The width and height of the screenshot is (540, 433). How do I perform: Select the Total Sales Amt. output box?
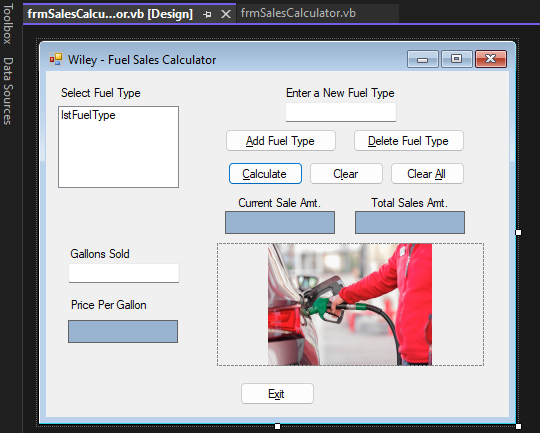click(410, 223)
